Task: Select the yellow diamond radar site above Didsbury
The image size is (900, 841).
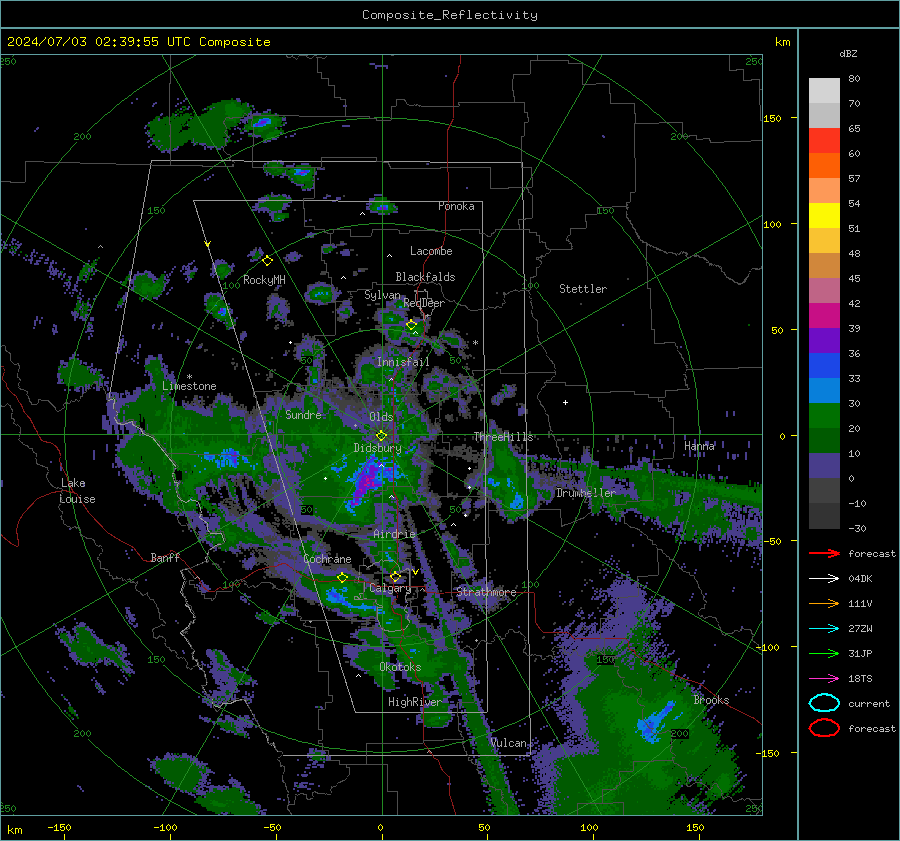Action: (381, 436)
